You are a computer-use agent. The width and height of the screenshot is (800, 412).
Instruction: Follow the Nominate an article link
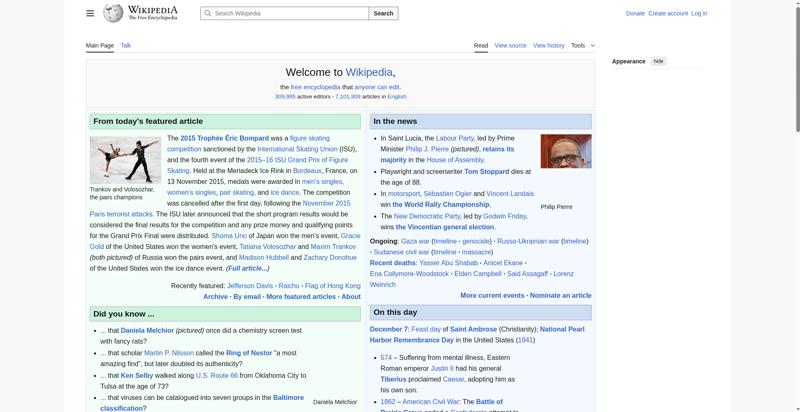[560, 295]
